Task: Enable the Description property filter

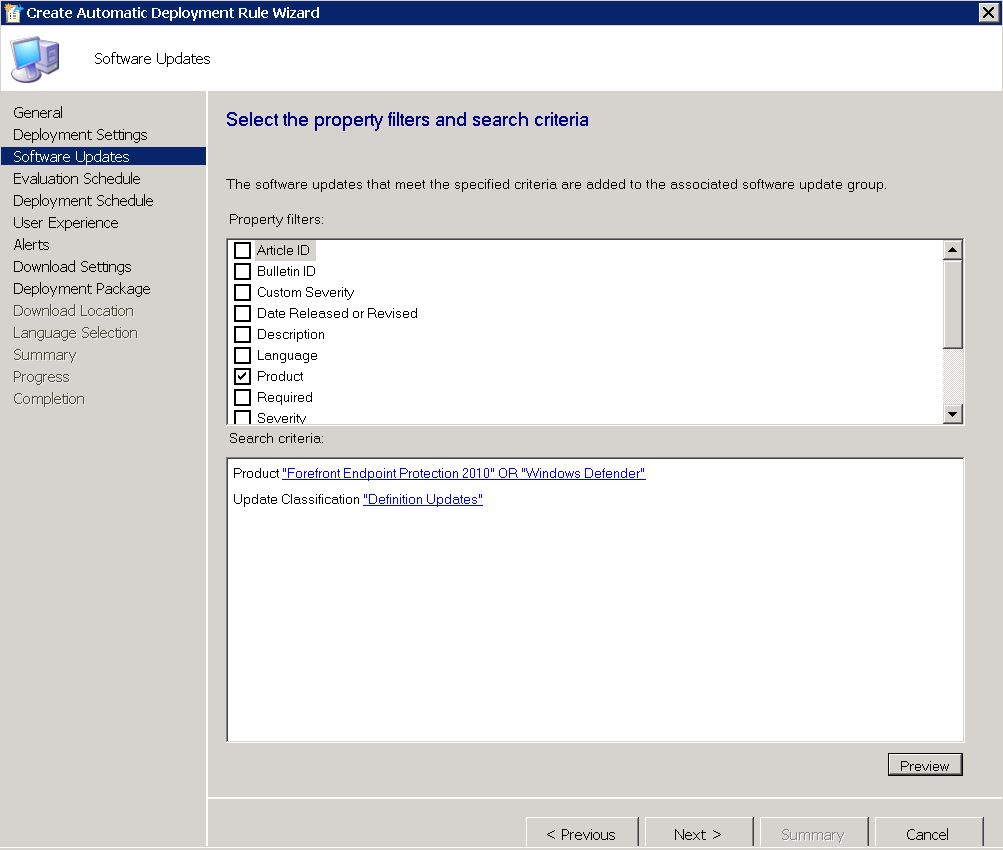Action: [x=242, y=334]
